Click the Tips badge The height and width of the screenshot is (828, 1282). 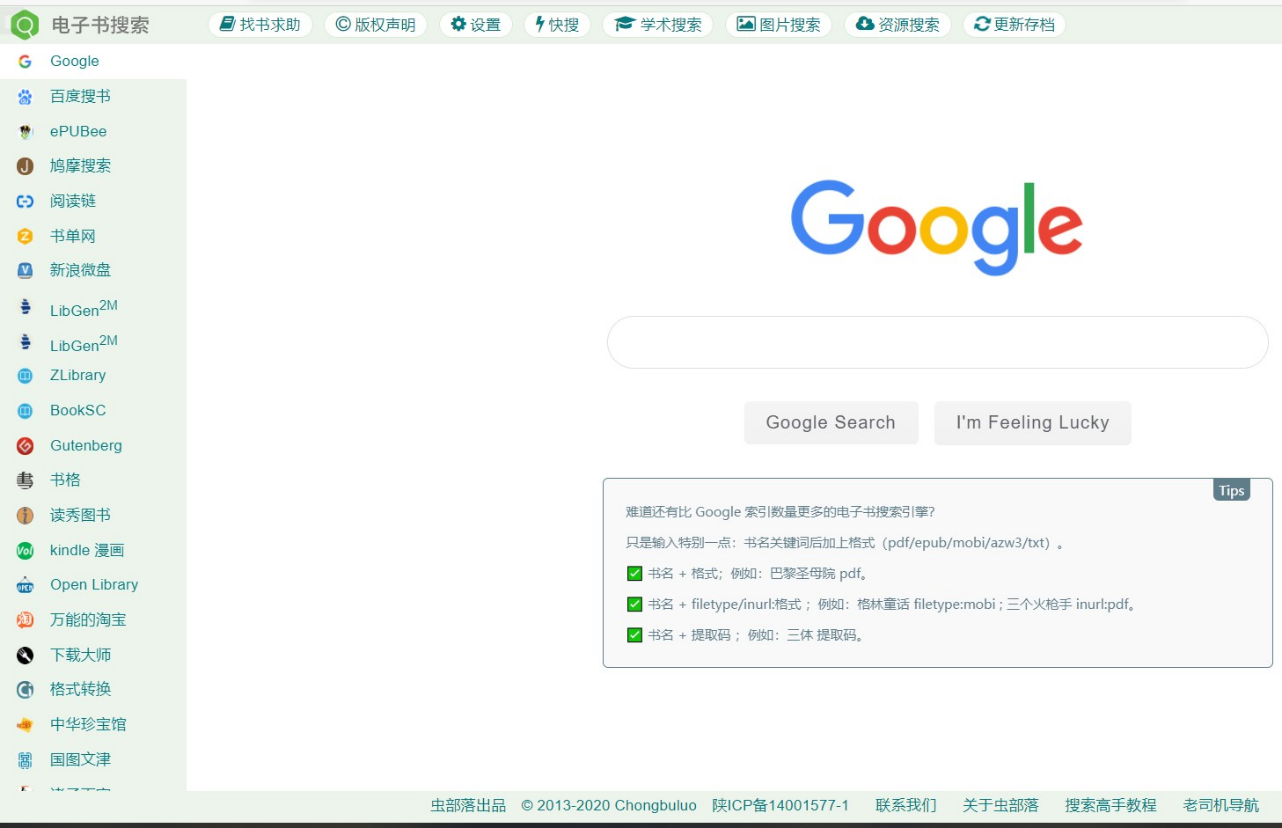(x=1231, y=490)
